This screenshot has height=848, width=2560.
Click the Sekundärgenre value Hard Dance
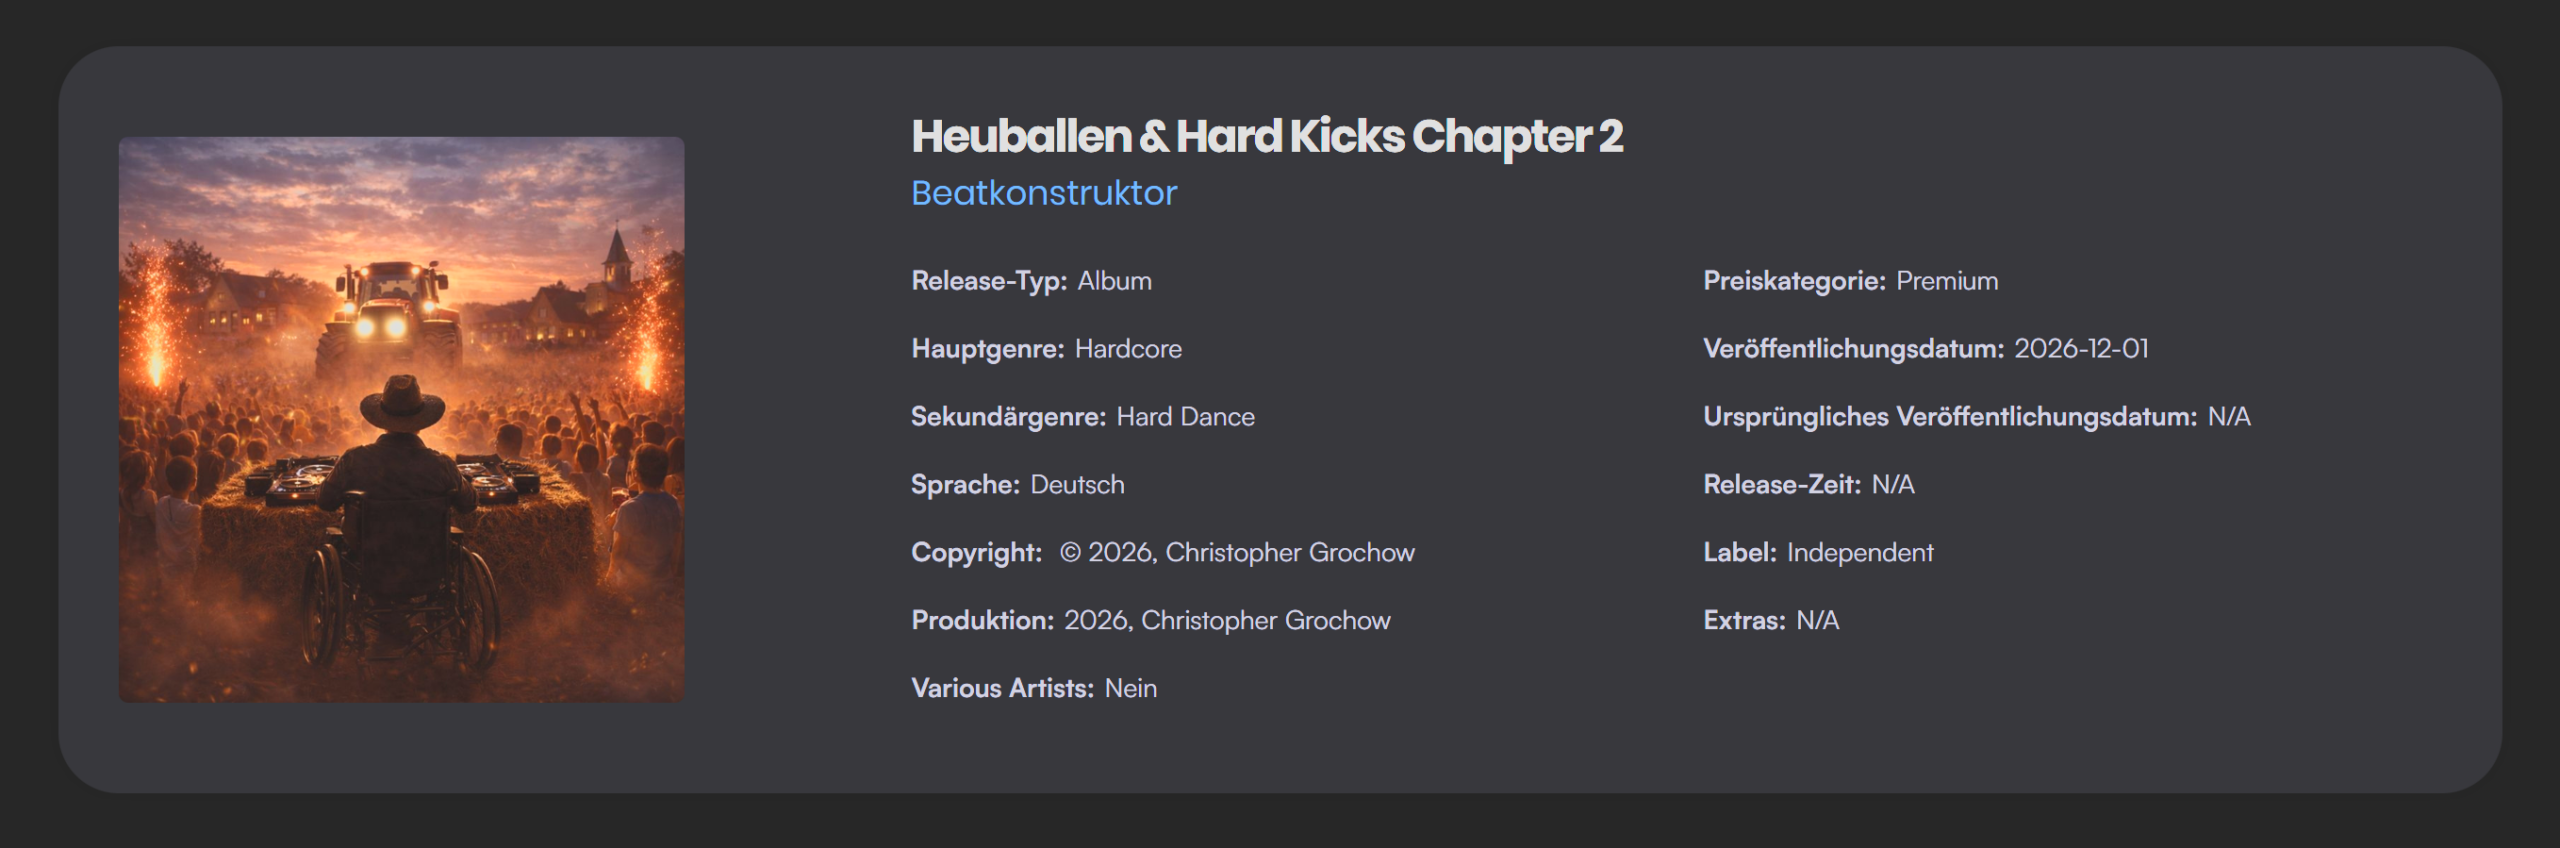(1185, 417)
